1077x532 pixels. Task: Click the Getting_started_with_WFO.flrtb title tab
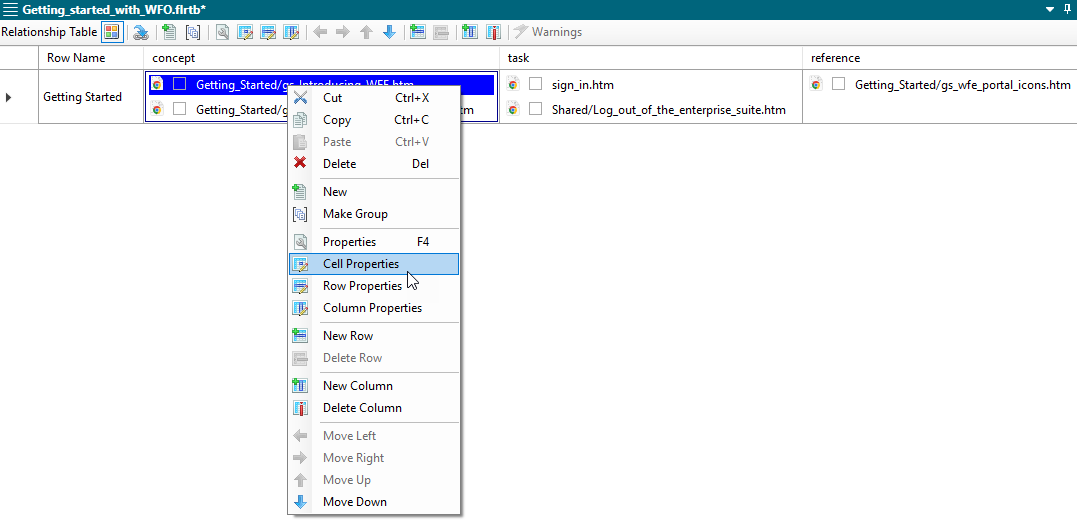click(x=114, y=10)
